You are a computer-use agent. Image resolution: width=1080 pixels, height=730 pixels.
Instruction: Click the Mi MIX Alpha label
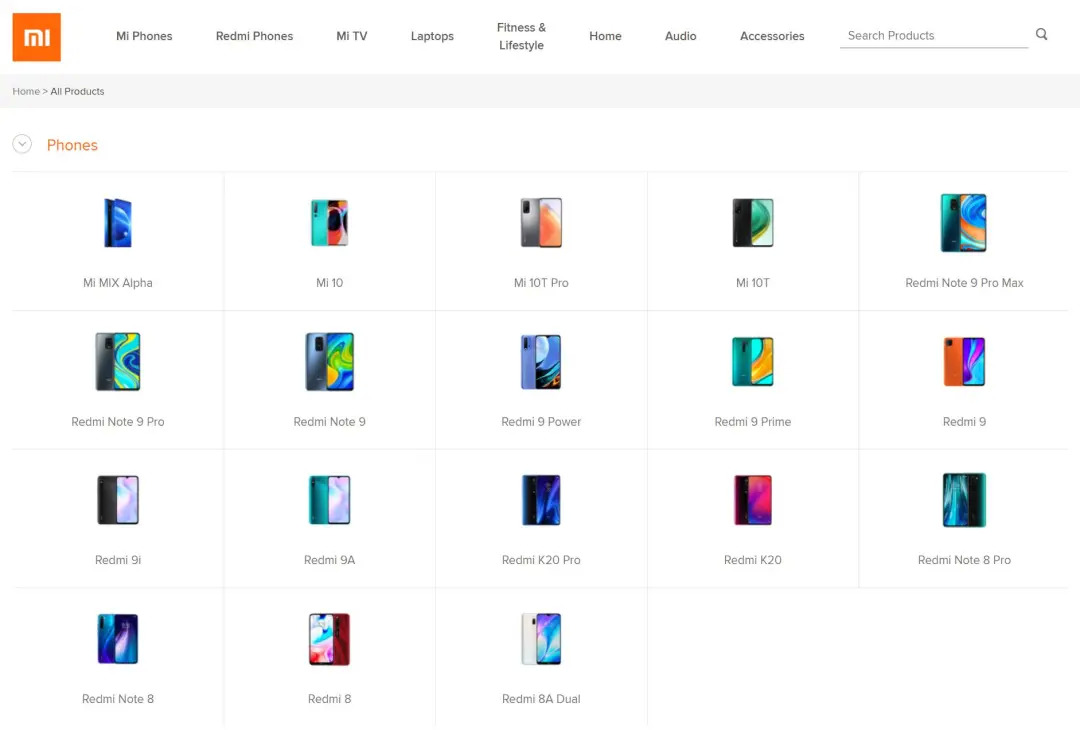(118, 282)
